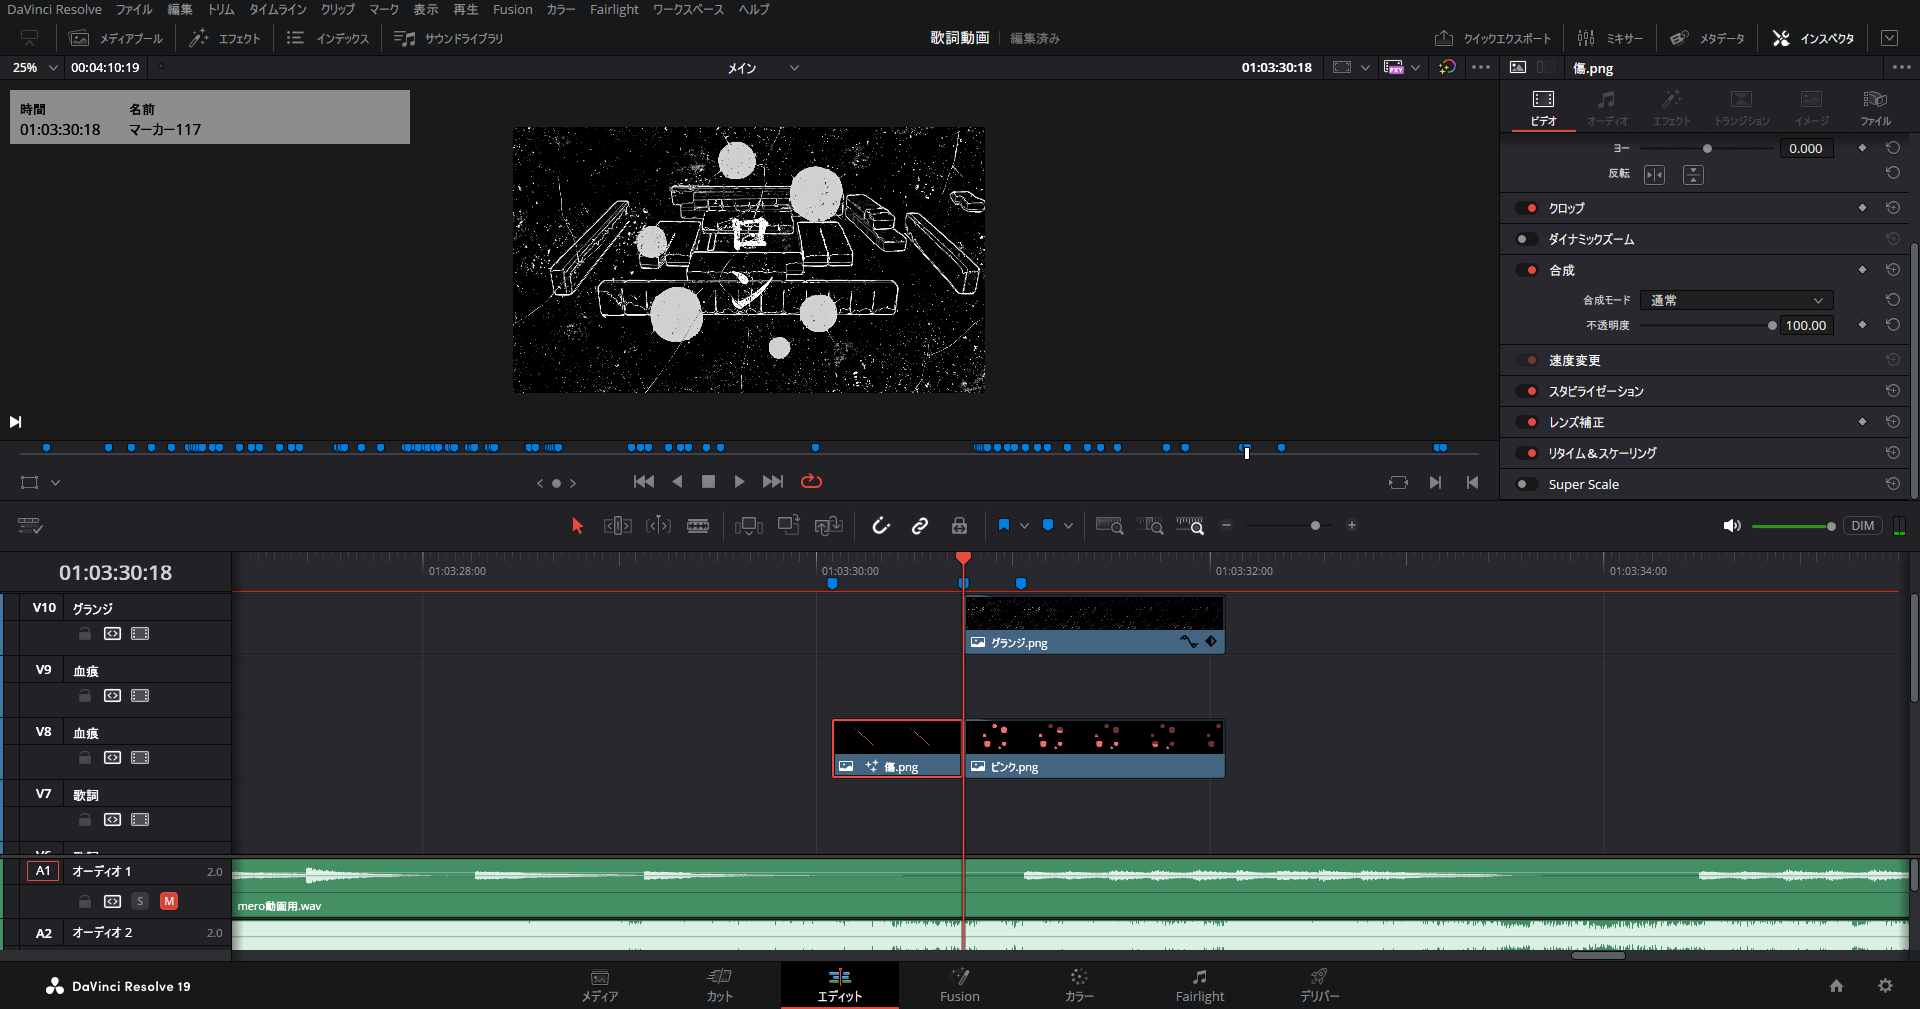Screen dimensions: 1920x1009
Task: Reset the opacity value in inspector
Action: [x=1892, y=325]
